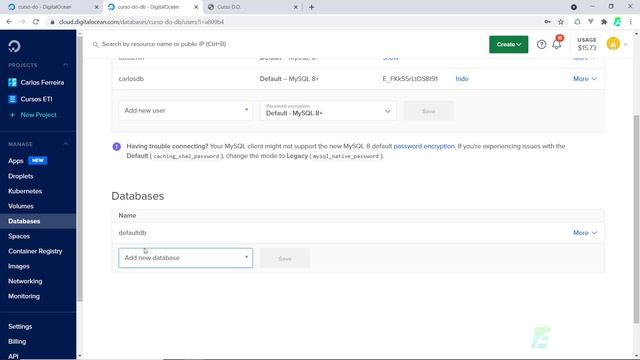Go to Spaces in the sidebar
640x360 pixels.
click(19, 236)
